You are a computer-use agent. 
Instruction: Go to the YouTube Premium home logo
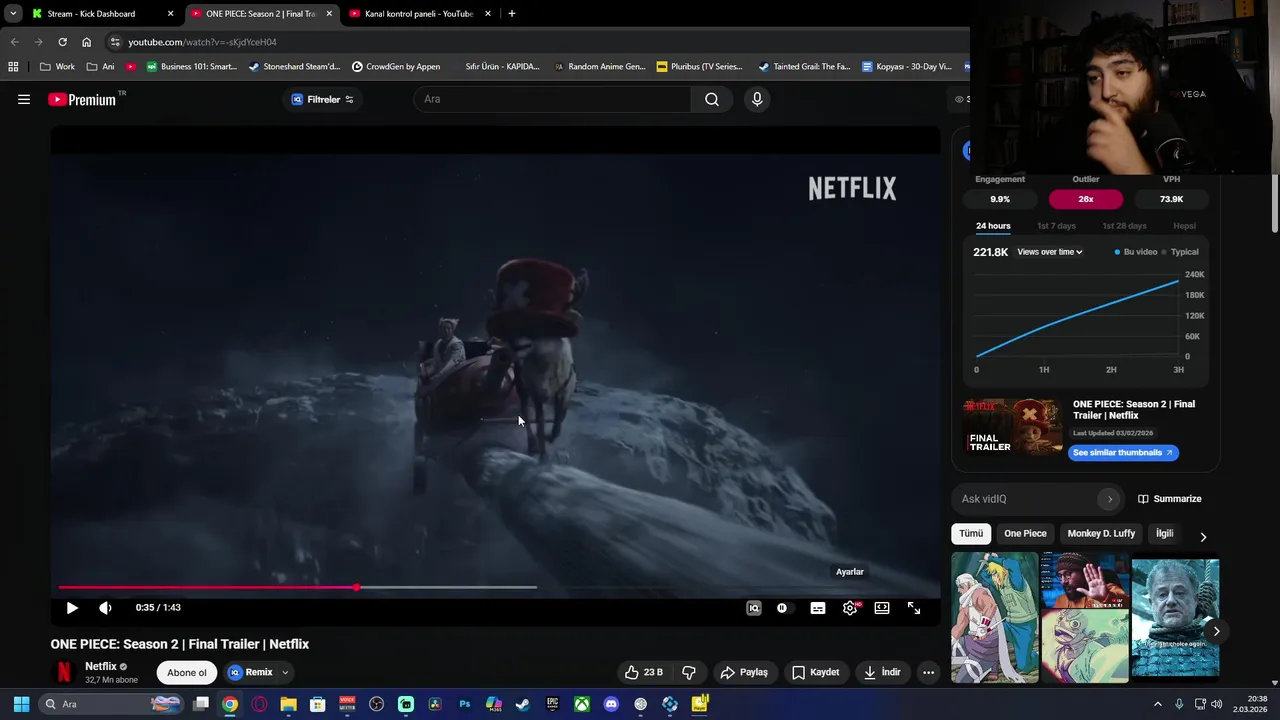point(82,99)
